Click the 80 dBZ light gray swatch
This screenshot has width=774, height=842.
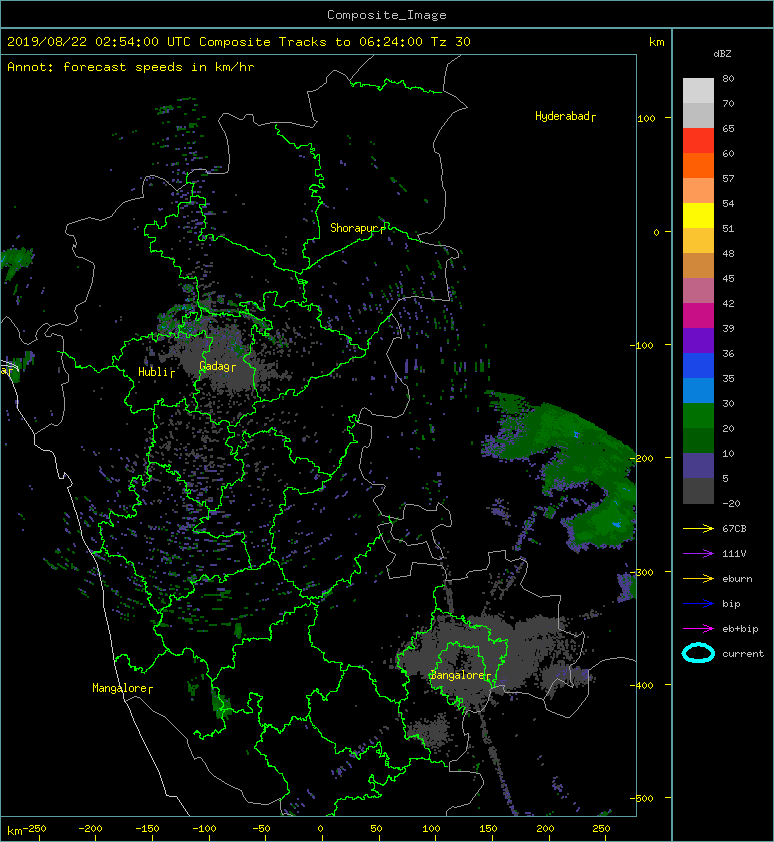point(698,90)
